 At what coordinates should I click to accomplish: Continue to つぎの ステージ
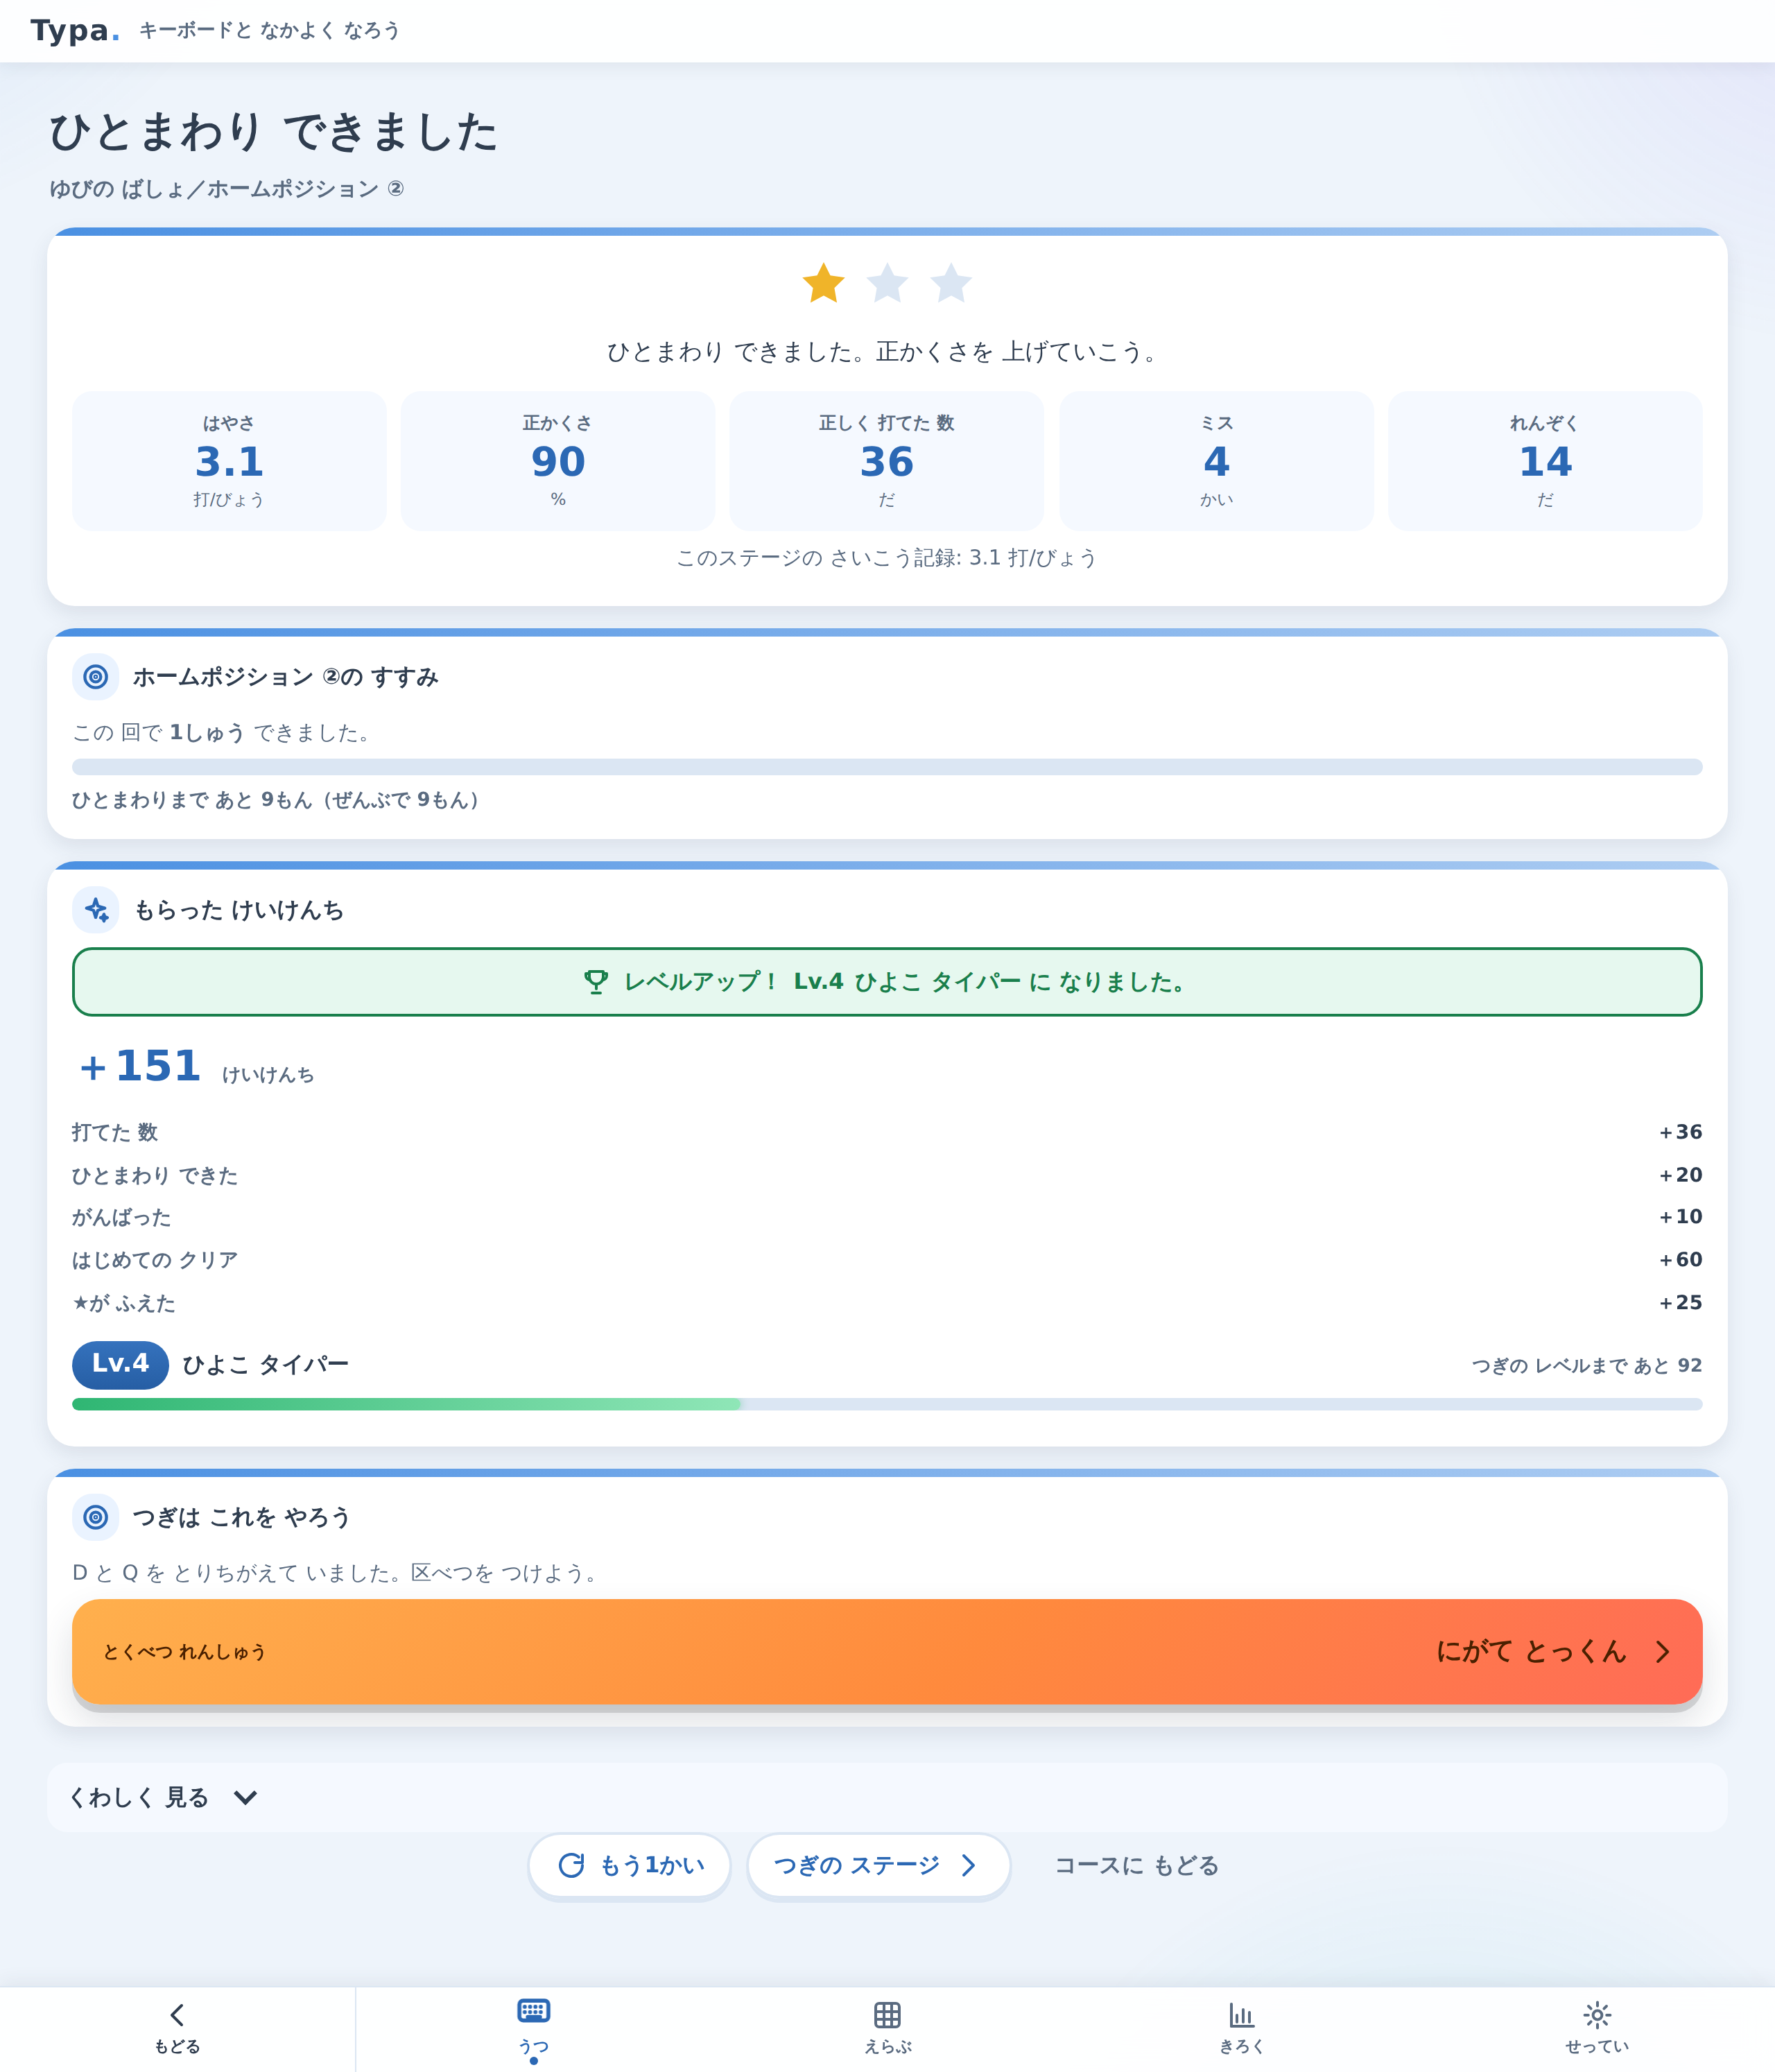pyautogui.click(x=878, y=1865)
